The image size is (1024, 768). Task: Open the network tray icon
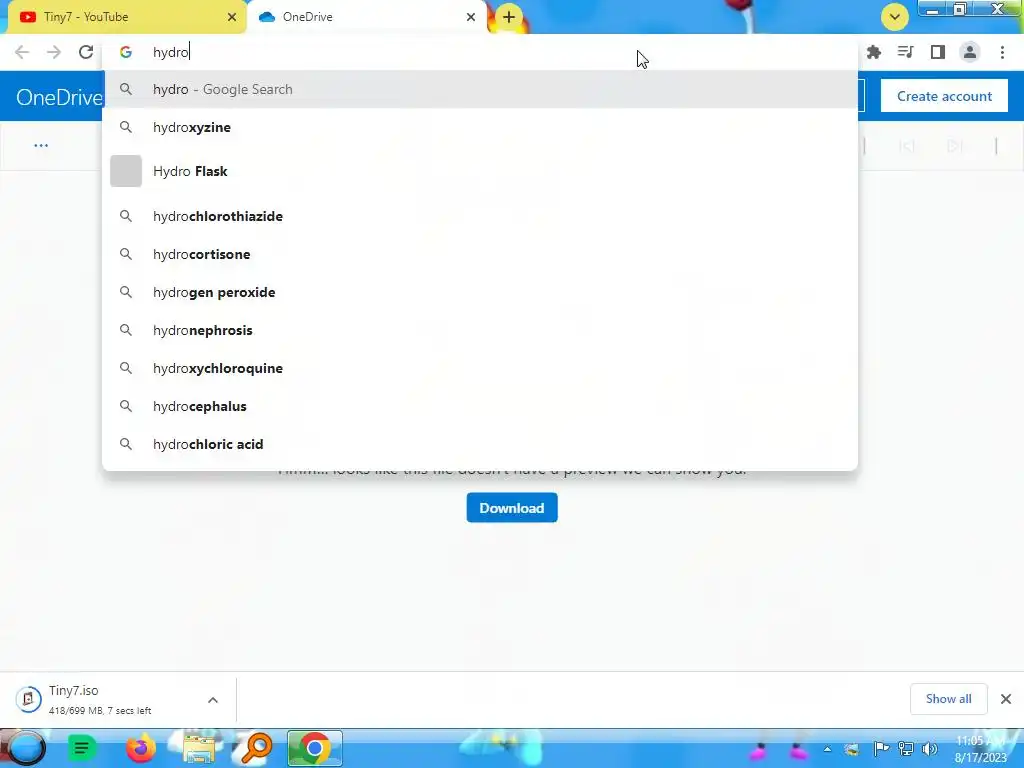tap(906, 749)
